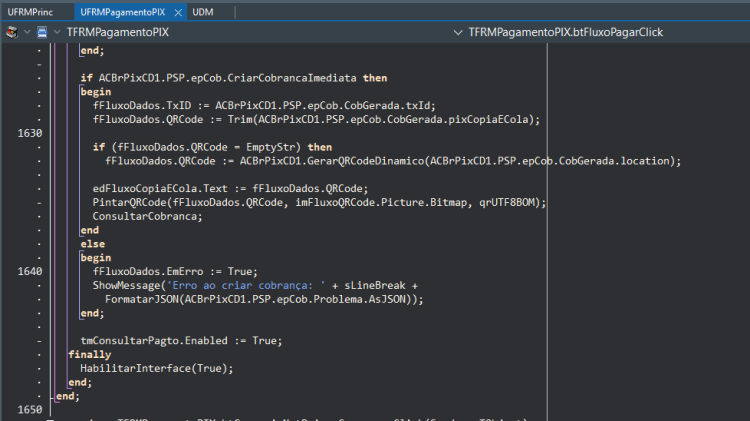The image size is (750, 421).
Task: Select the TFRMPagamentoPIX class combo text
Action: tap(118, 32)
